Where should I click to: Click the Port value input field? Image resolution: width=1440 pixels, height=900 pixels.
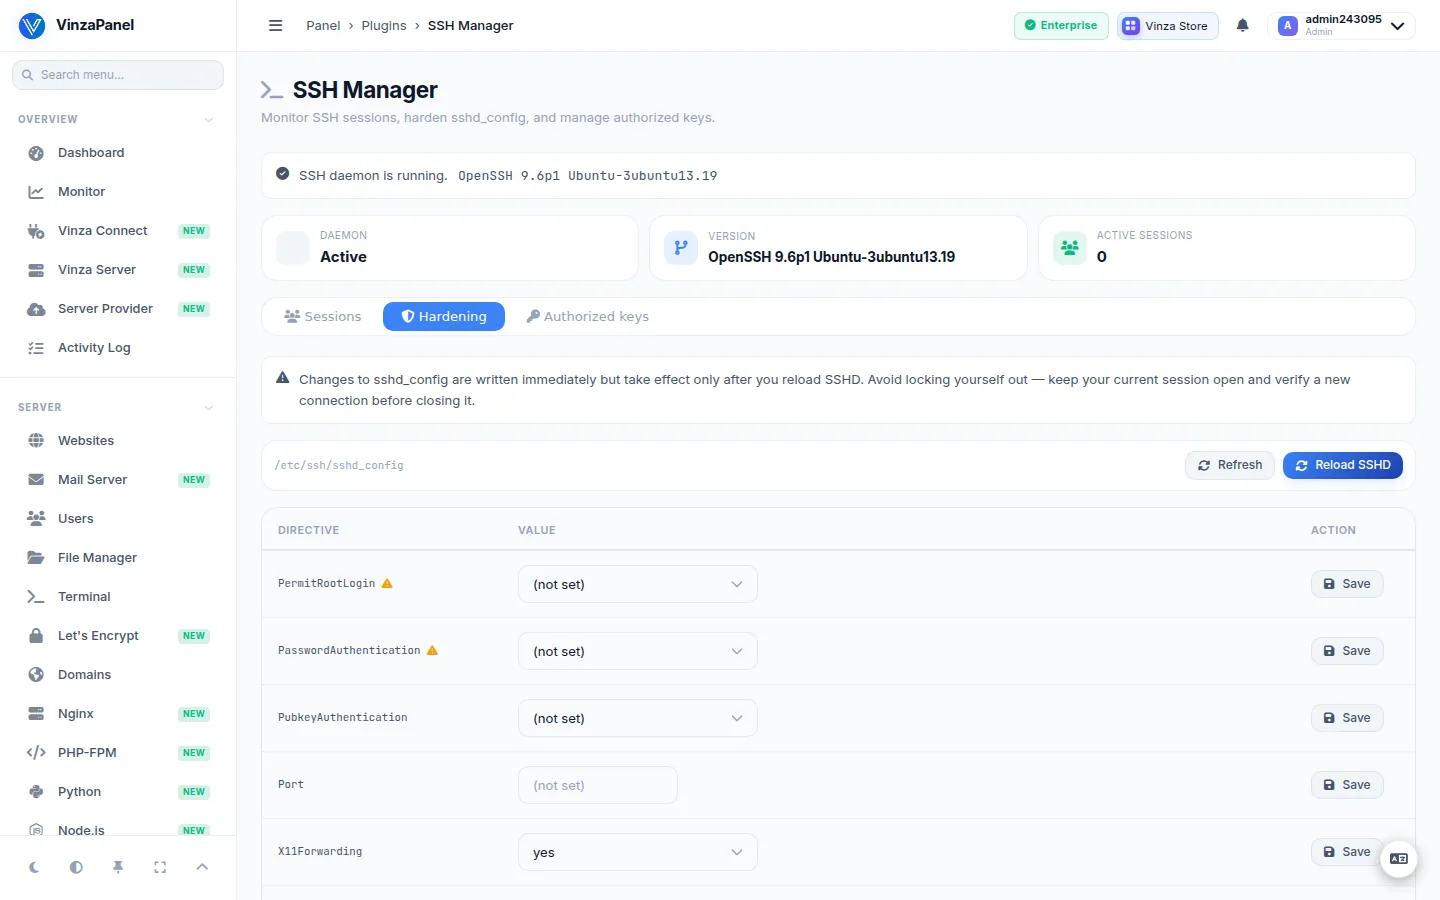point(598,785)
